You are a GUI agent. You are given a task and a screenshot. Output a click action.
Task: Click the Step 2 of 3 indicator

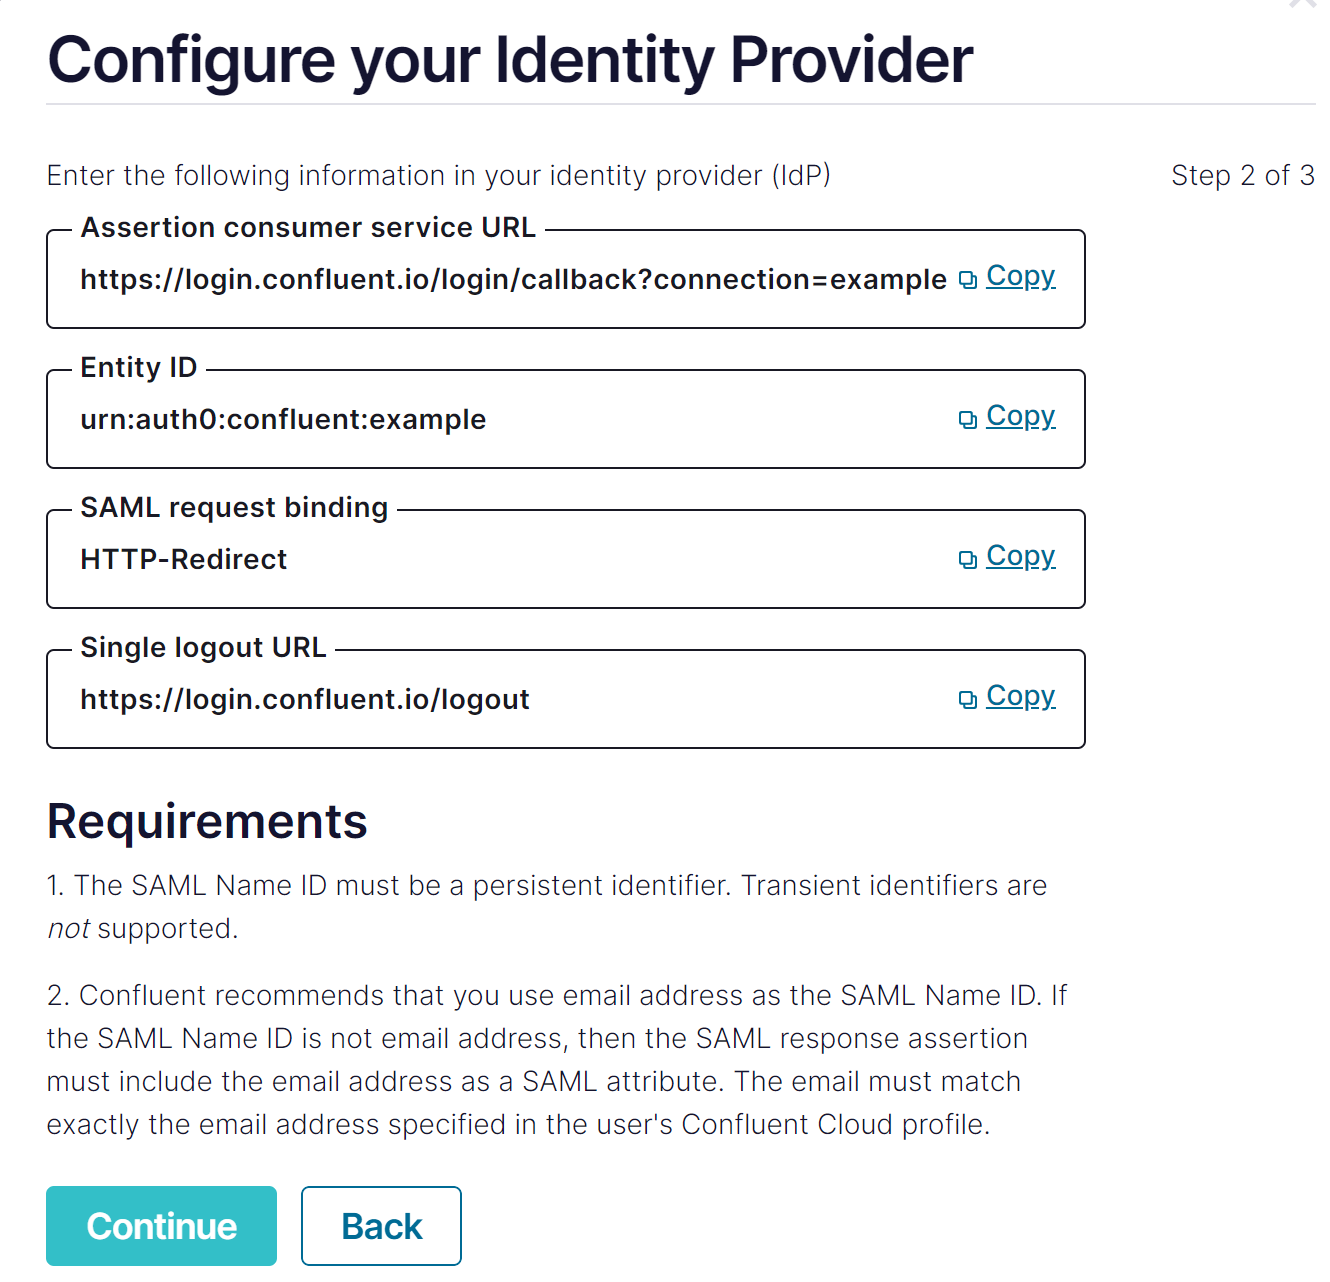pos(1242,176)
